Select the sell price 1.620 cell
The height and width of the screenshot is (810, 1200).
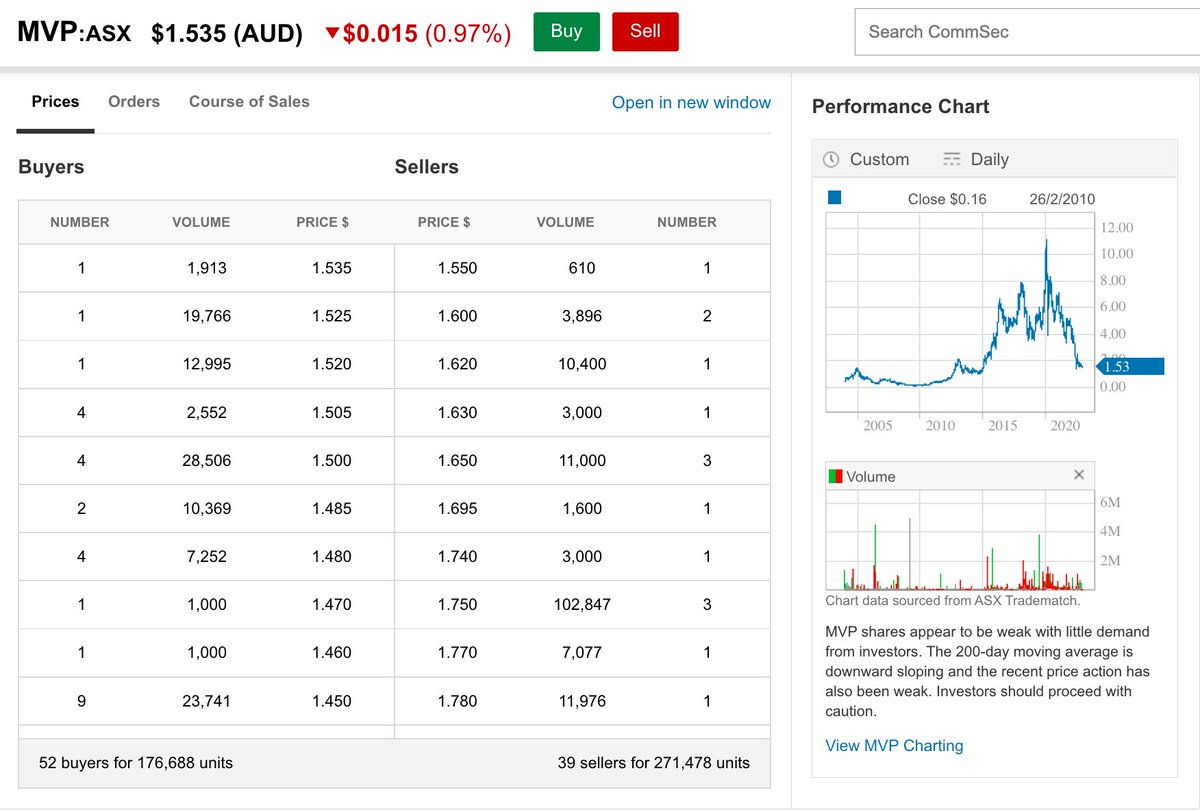point(457,364)
